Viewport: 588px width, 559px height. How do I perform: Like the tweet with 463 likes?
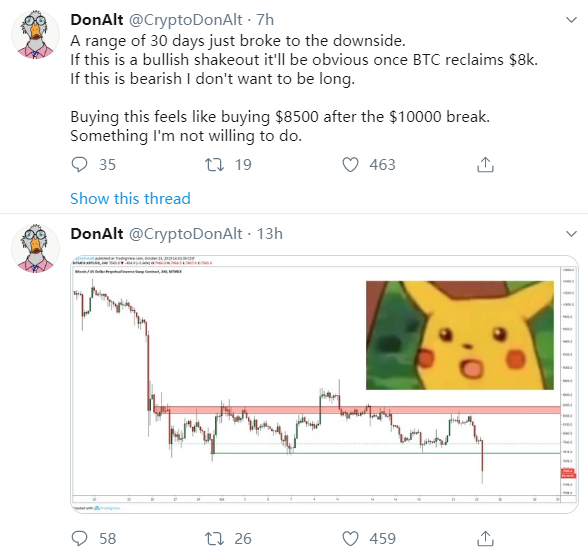click(x=350, y=165)
